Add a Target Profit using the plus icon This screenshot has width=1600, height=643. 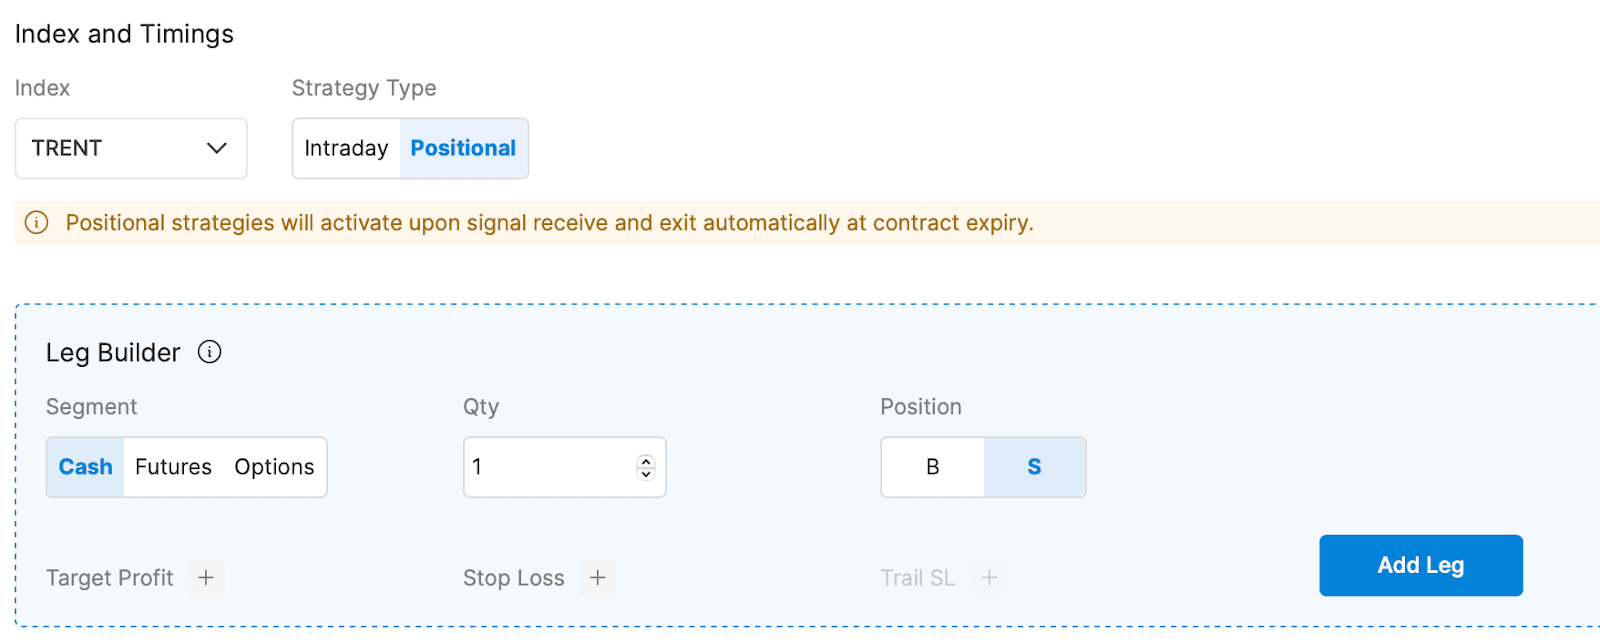(x=206, y=578)
